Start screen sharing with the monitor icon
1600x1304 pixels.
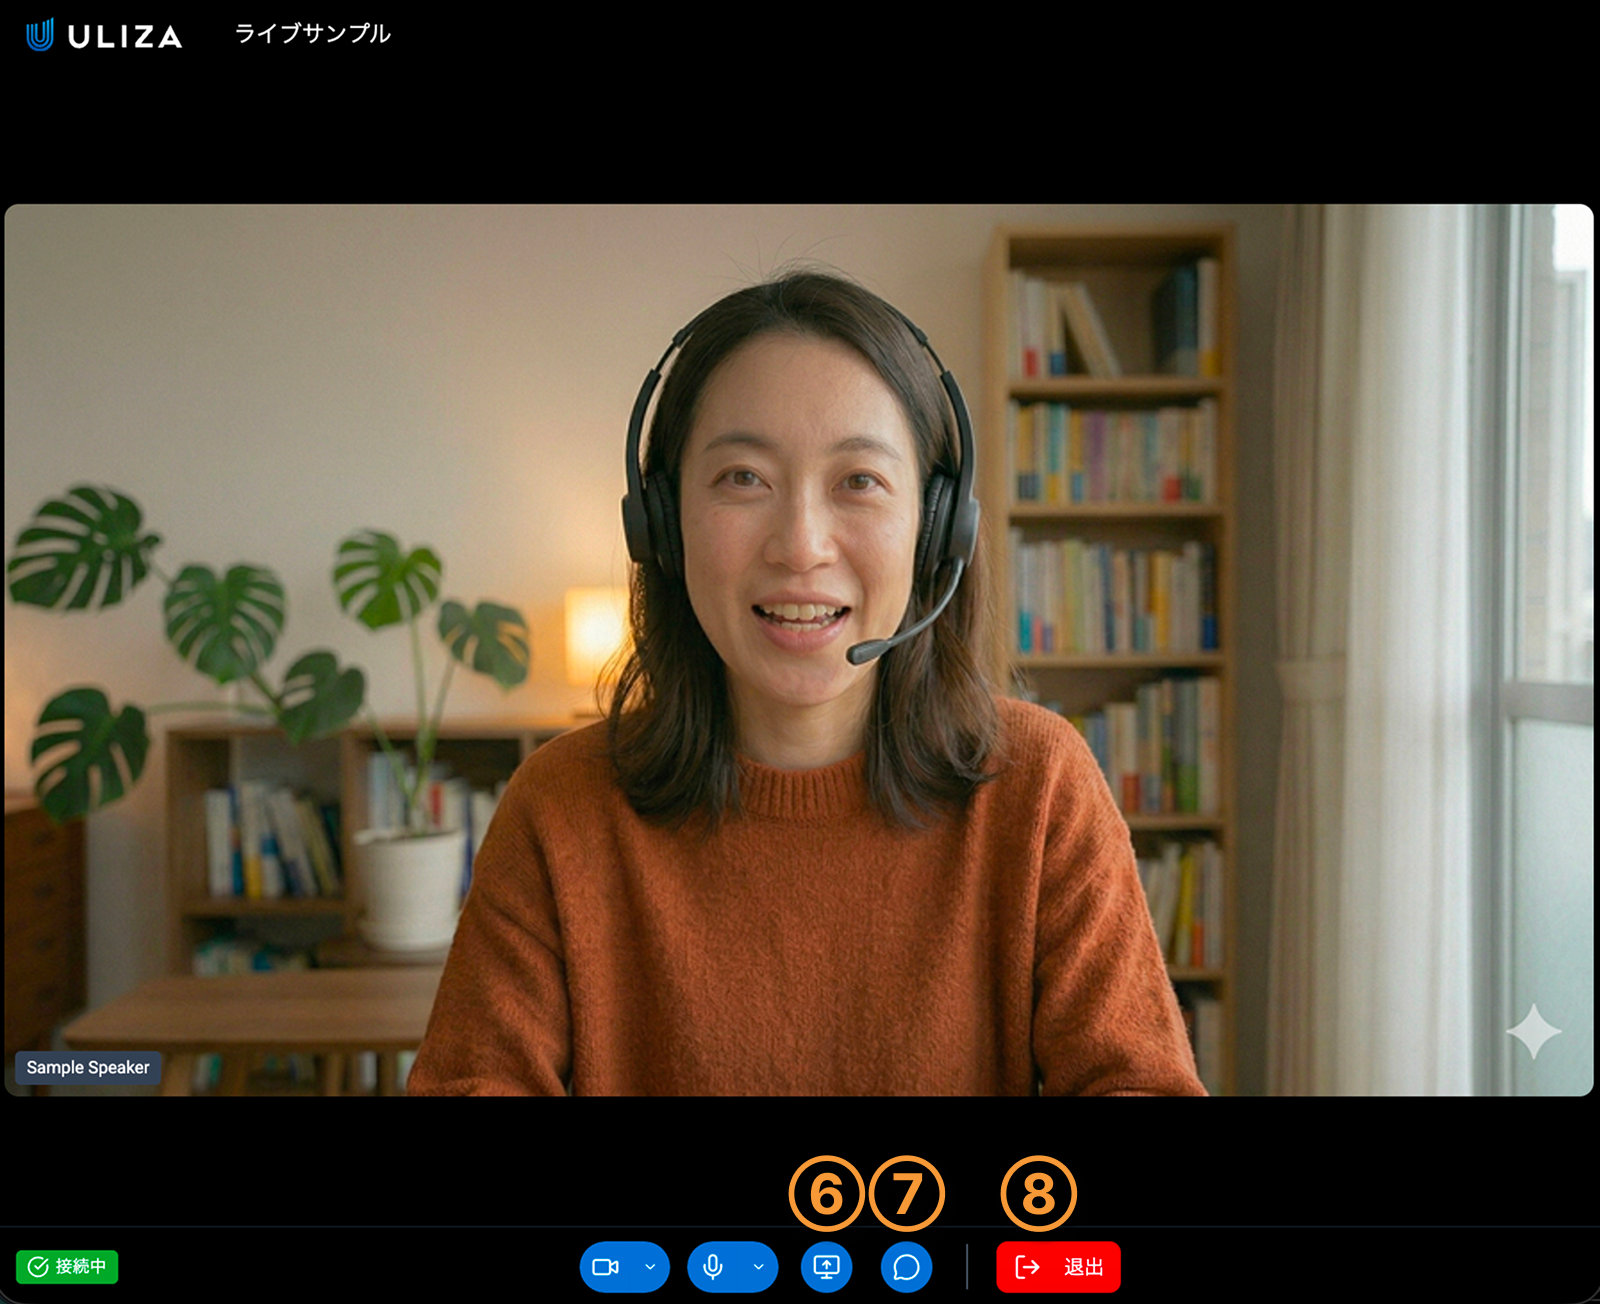[826, 1267]
